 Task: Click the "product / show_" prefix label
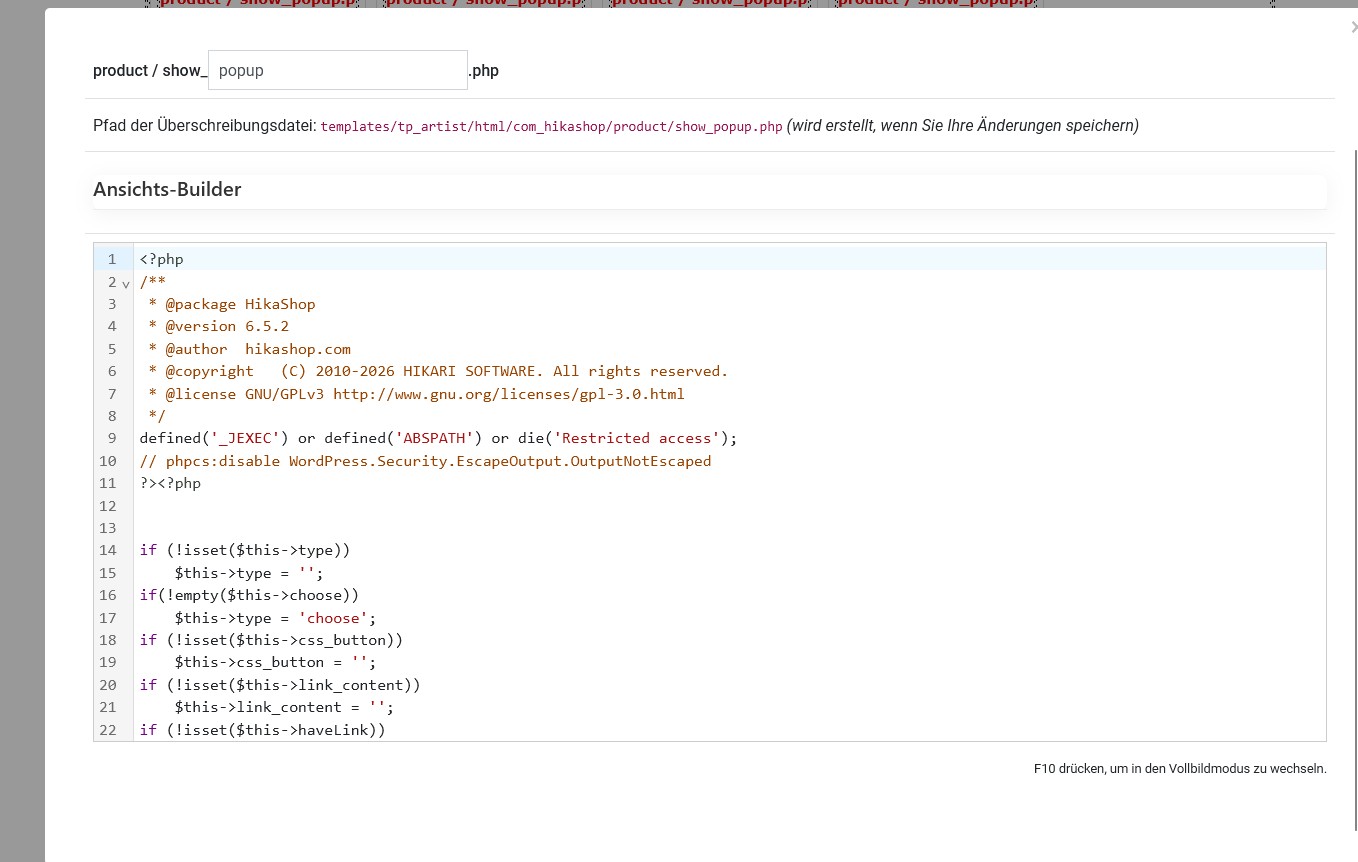click(x=150, y=70)
